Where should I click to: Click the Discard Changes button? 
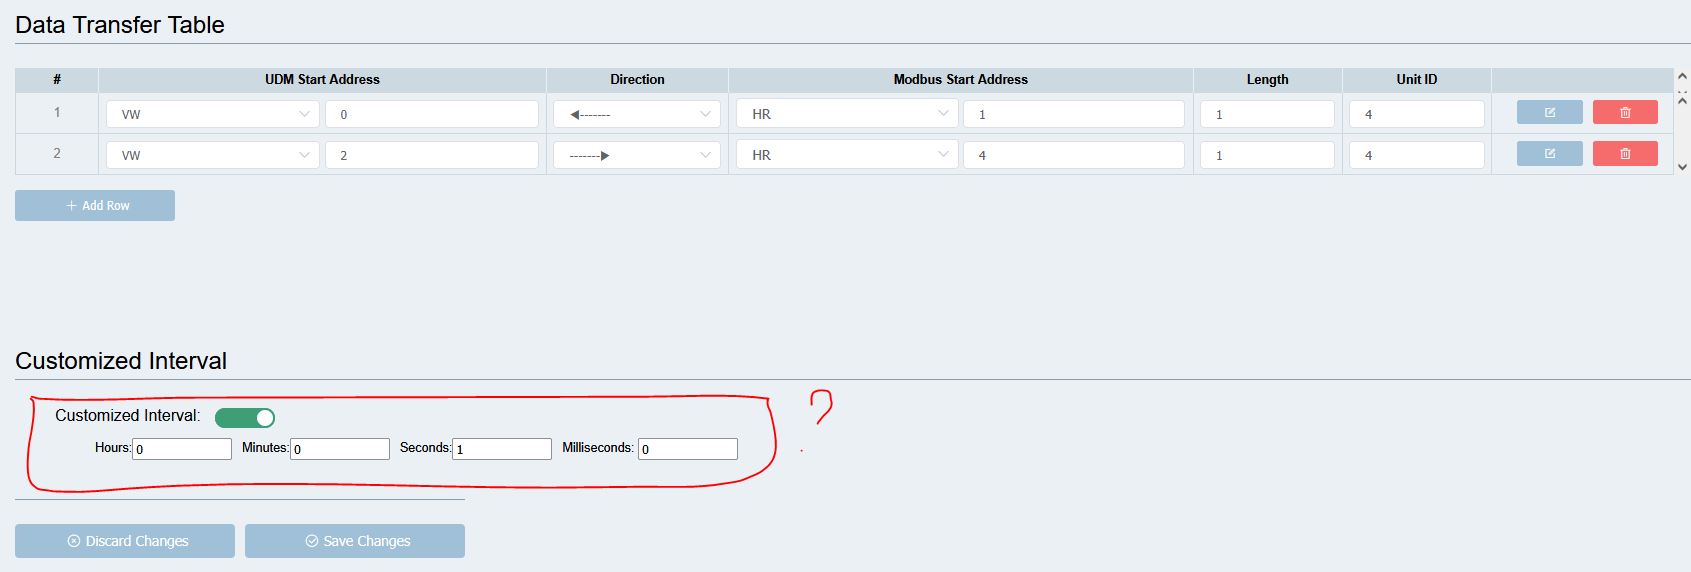point(125,541)
